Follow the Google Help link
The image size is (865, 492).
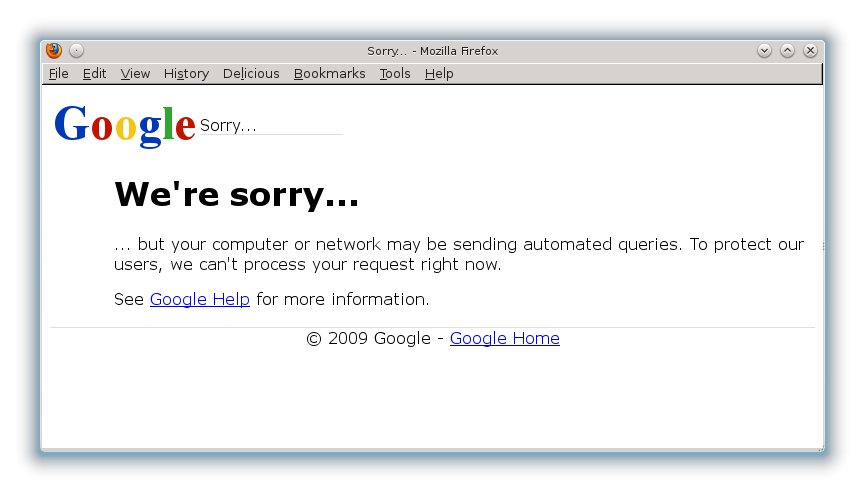click(x=200, y=299)
